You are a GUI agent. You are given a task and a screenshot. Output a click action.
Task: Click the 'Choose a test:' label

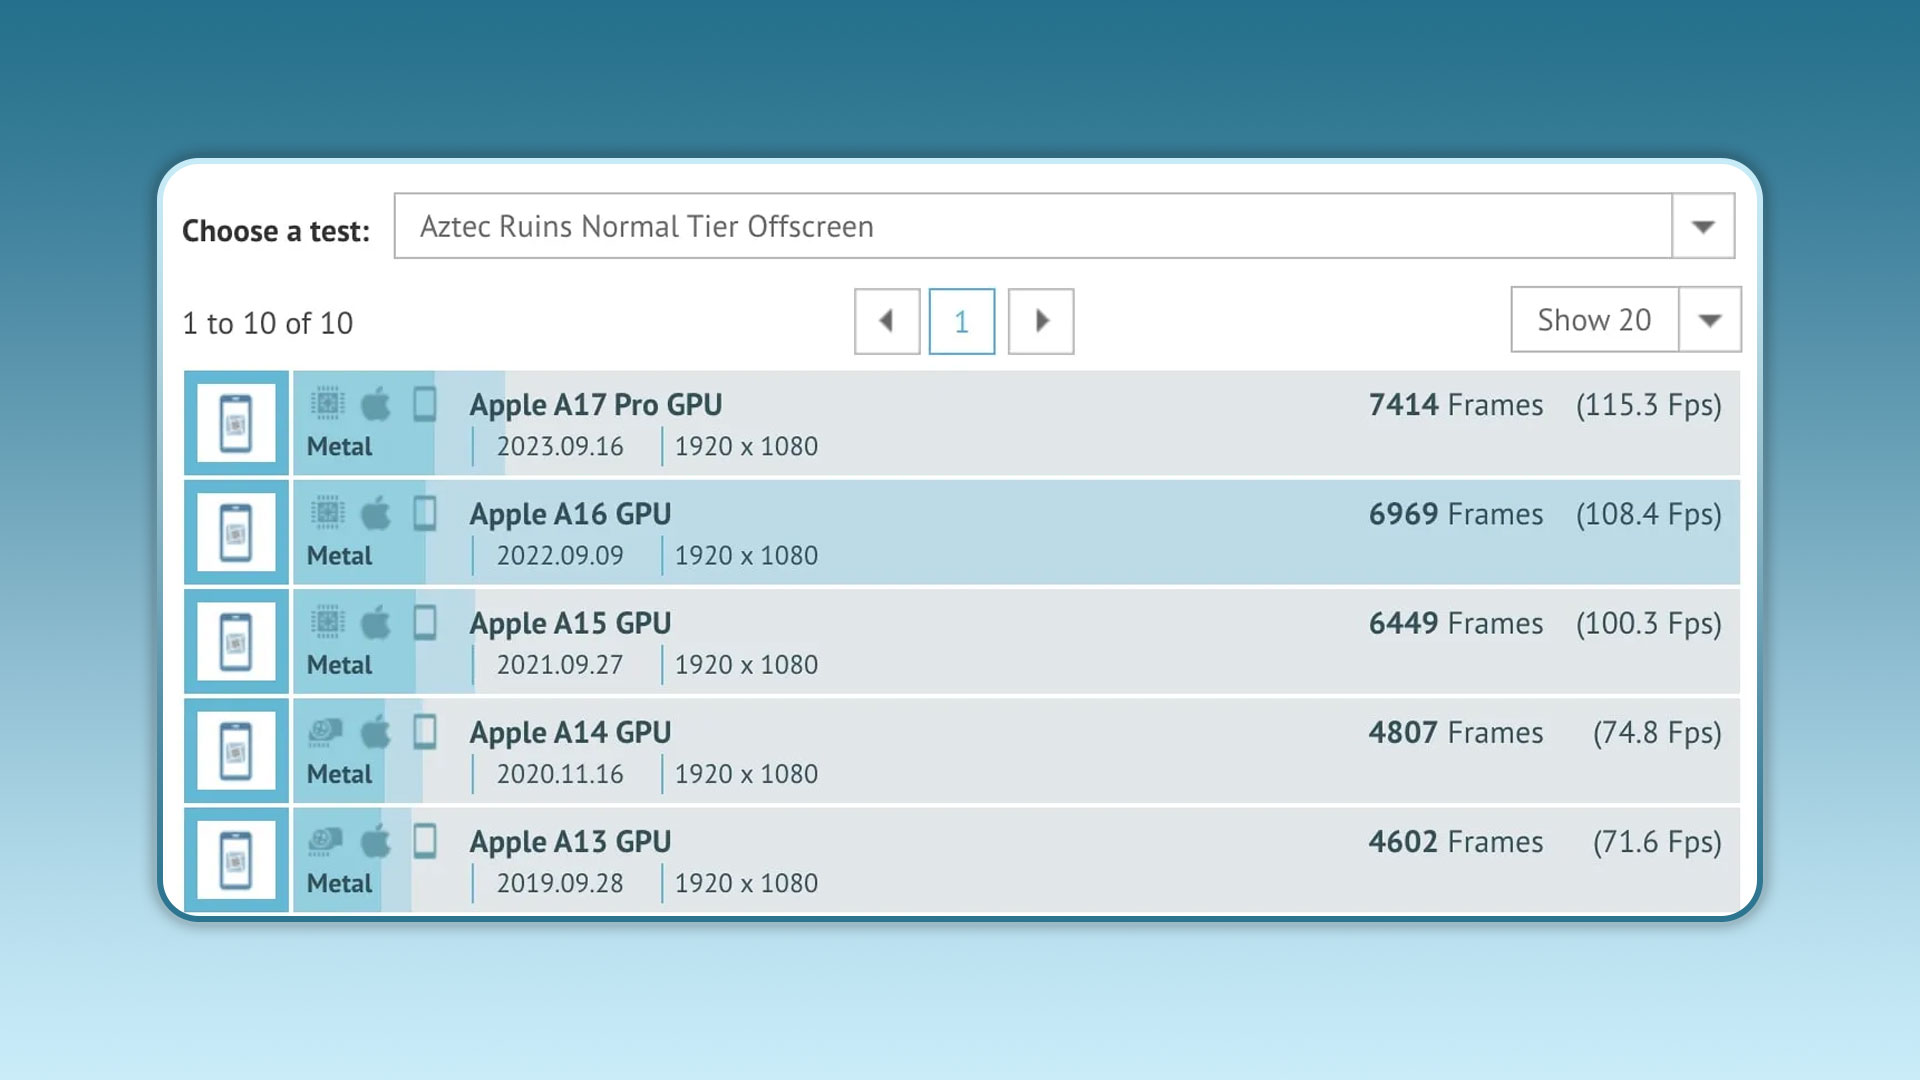[276, 231]
